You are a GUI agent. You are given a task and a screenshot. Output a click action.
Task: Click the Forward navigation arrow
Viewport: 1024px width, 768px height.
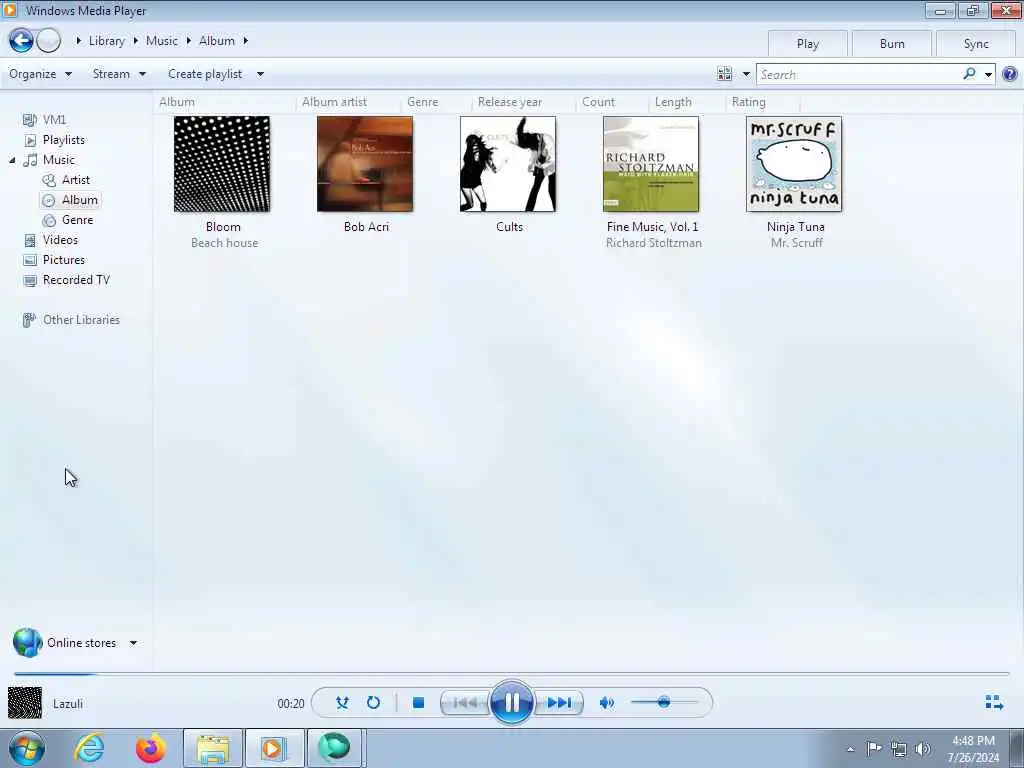[48, 40]
